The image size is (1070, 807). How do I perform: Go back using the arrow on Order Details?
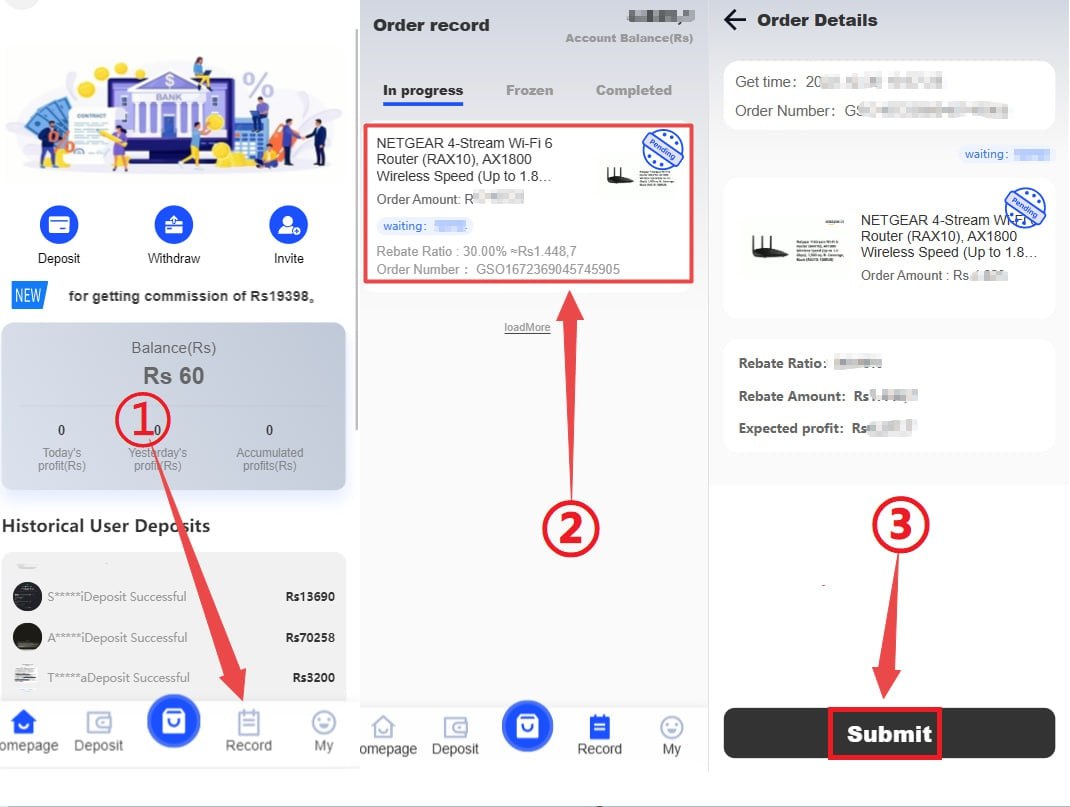tap(734, 20)
